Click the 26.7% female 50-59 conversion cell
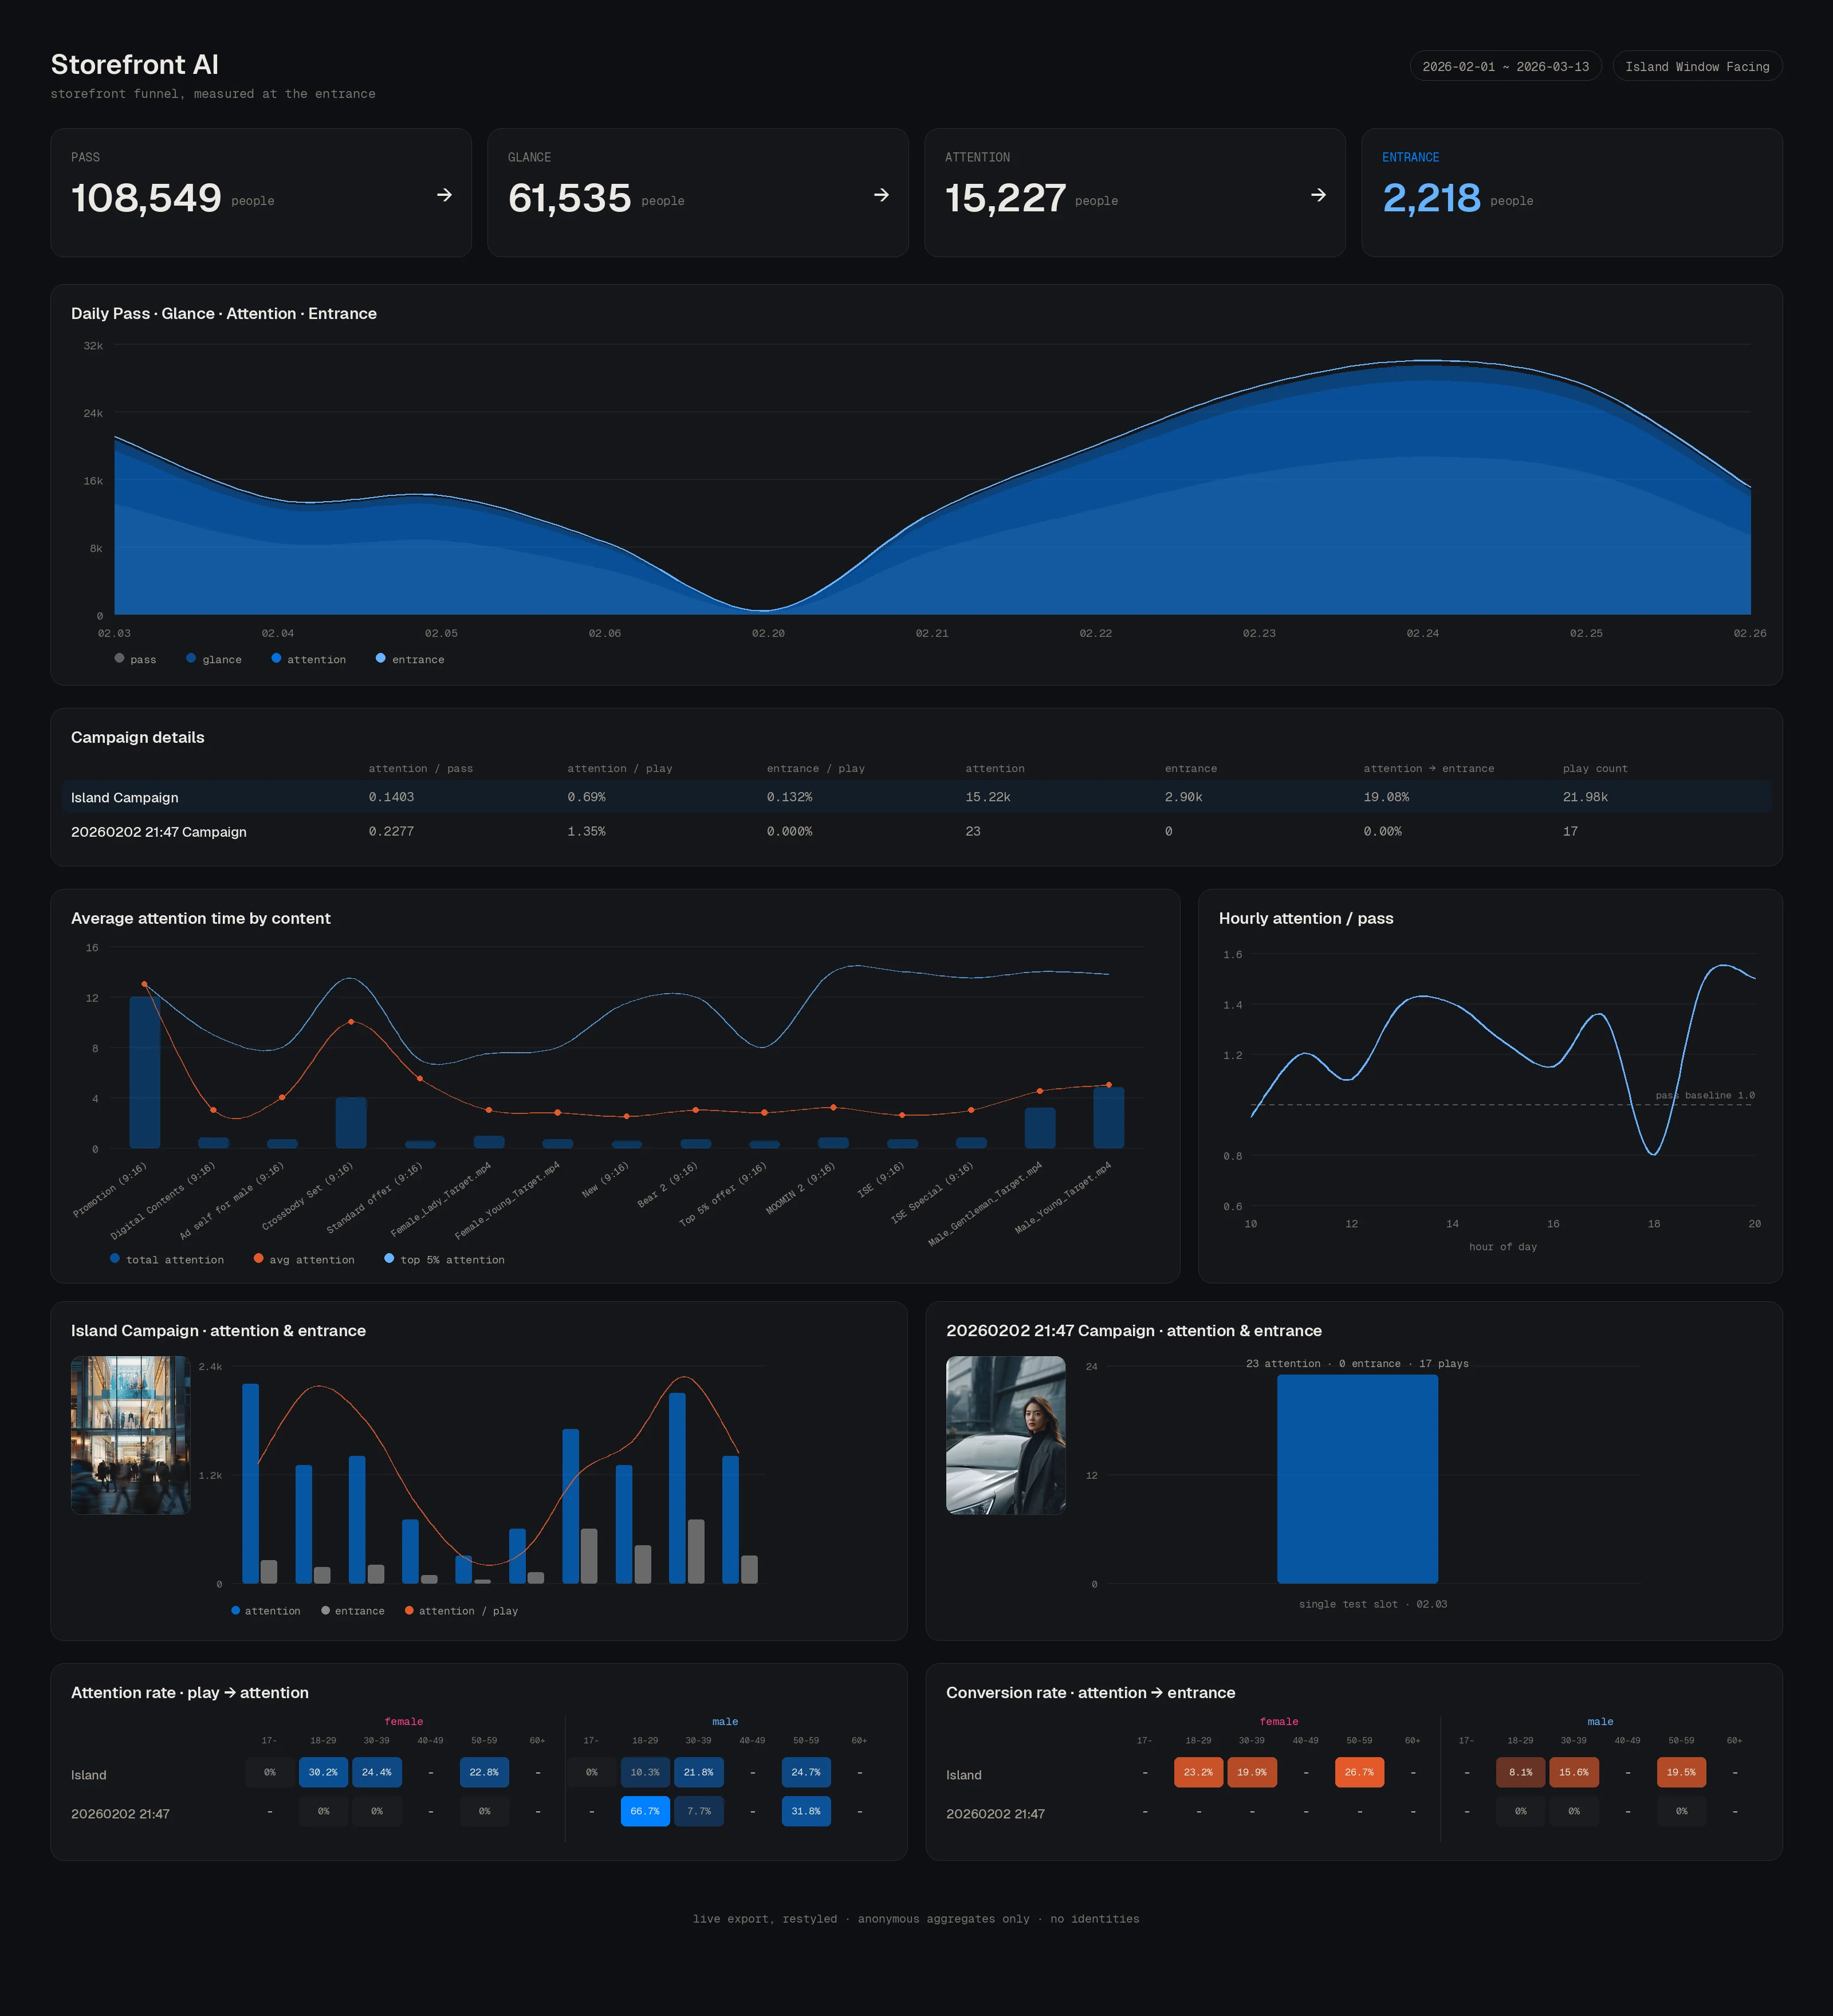This screenshot has height=2016, width=1833. (1359, 1772)
